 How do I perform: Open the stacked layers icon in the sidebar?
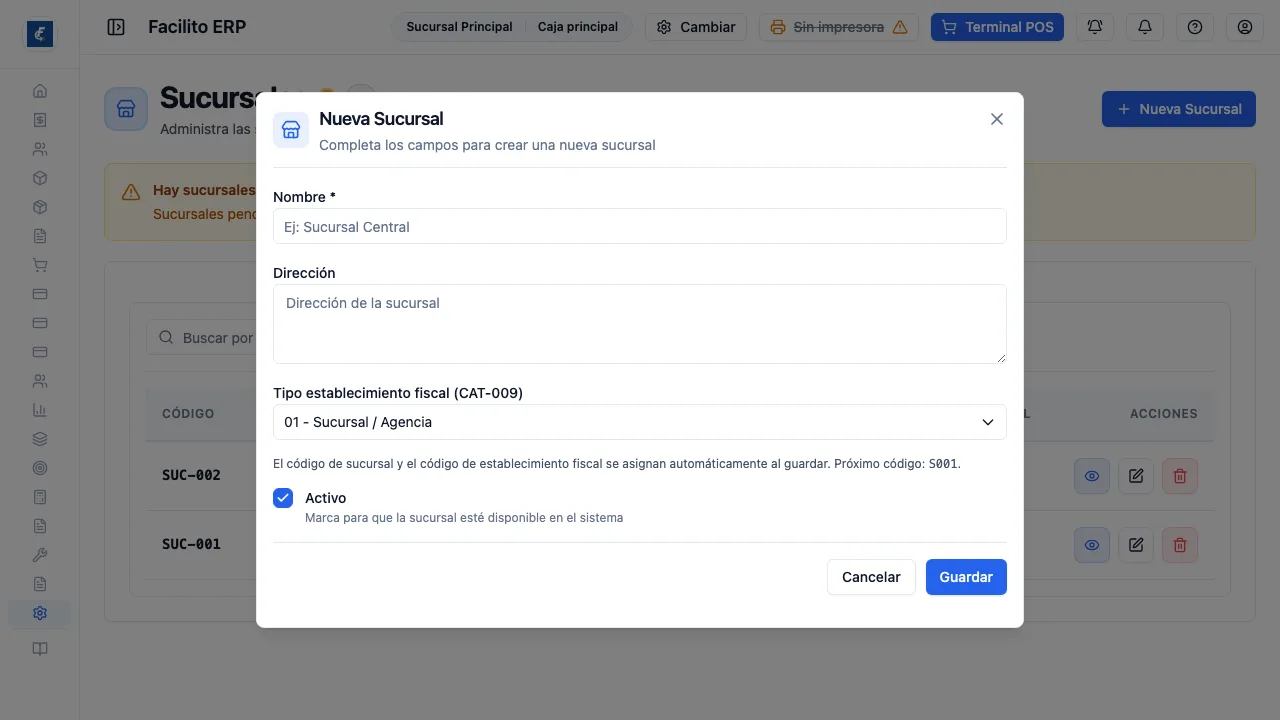pos(40,439)
